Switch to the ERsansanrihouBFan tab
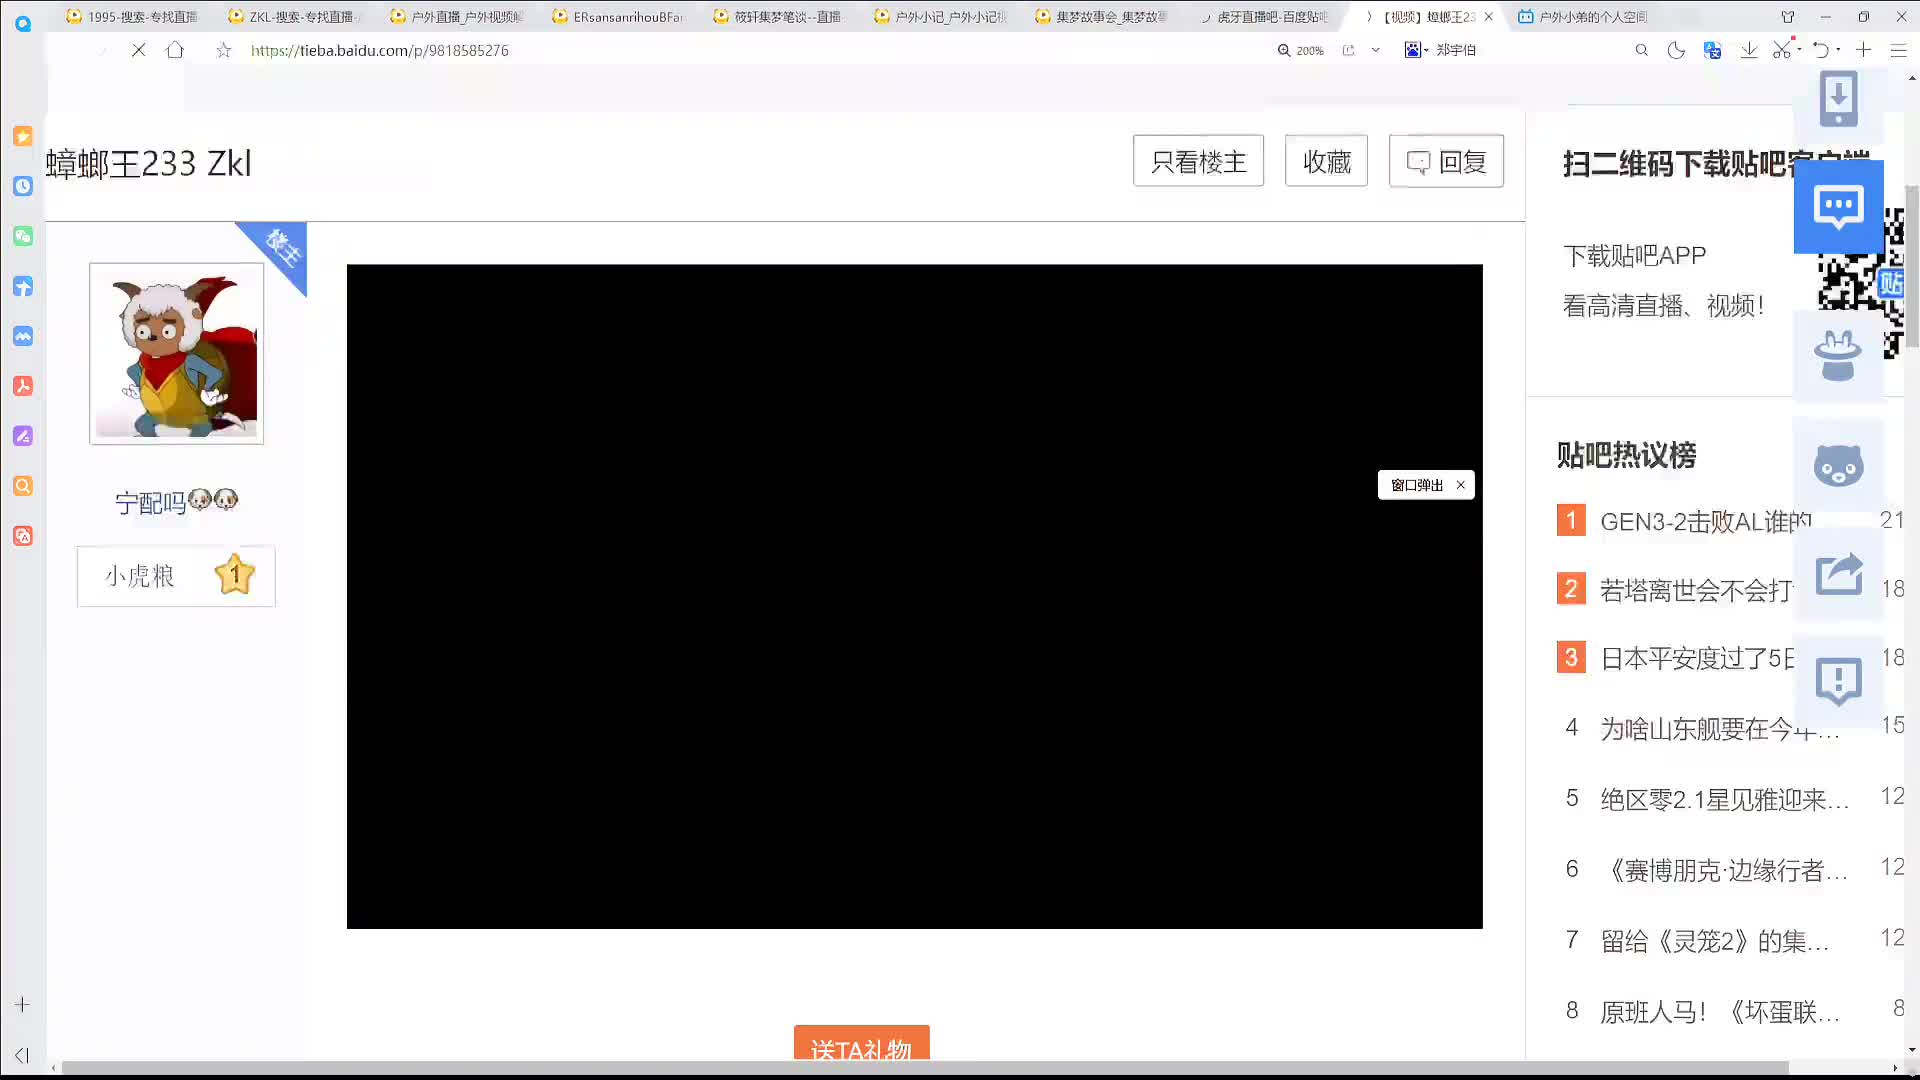The image size is (1920, 1080). tap(618, 16)
